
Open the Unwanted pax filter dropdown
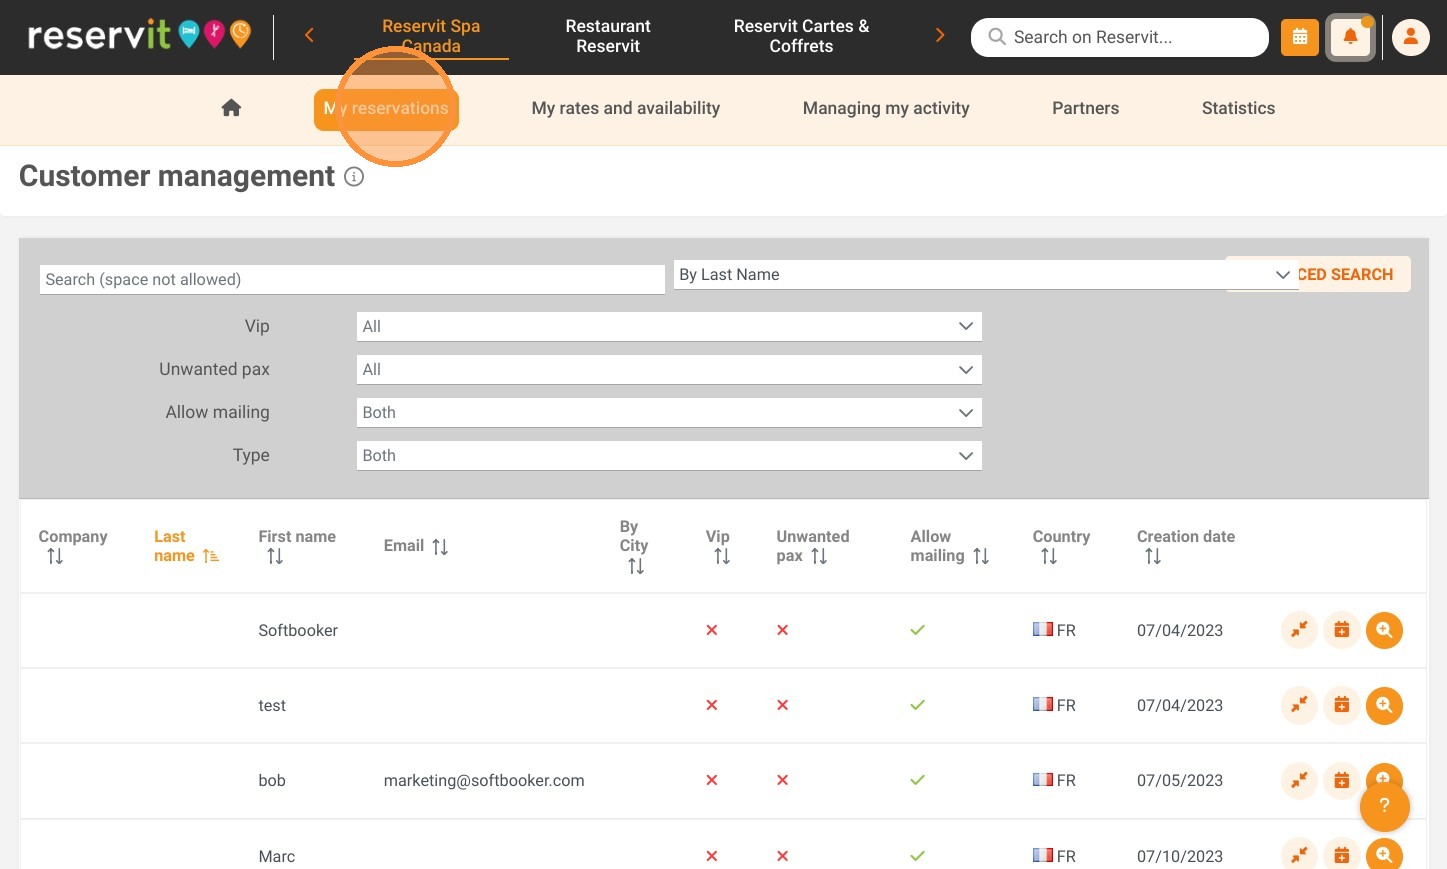tap(669, 369)
